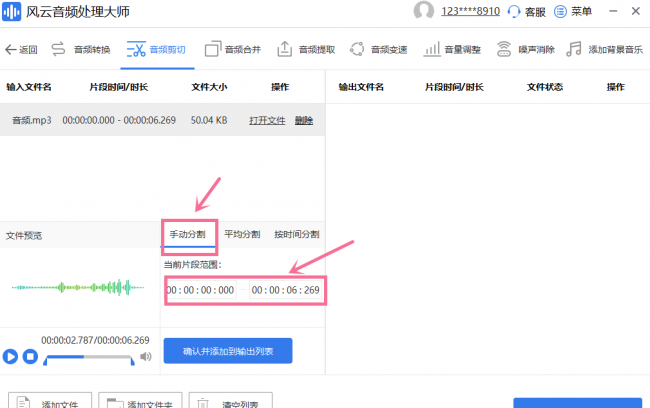
Task: Click the 输出文件名 column header
Action: (361, 87)
